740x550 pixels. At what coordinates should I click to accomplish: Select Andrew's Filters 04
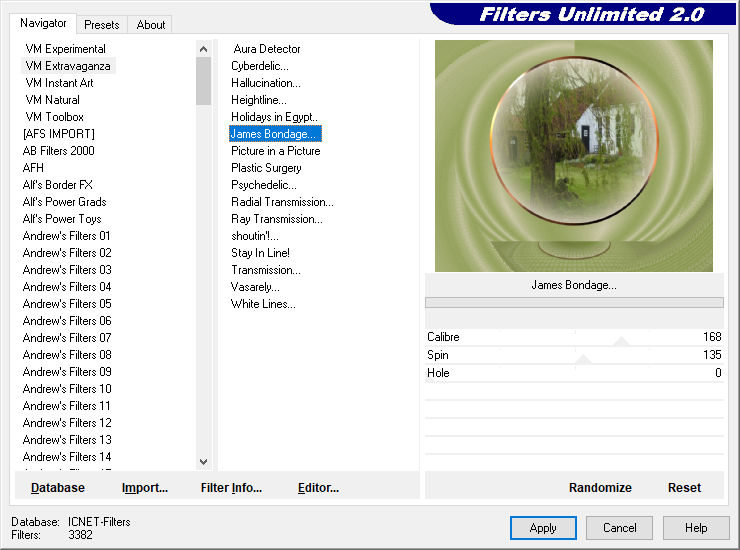pos(67,287)
